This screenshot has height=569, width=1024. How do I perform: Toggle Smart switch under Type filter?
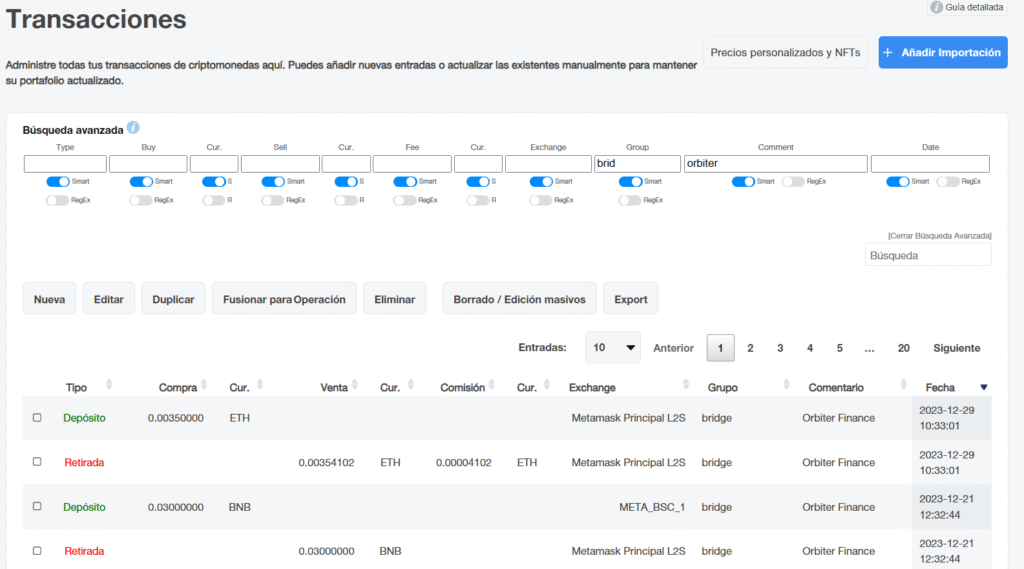point(57,182)
